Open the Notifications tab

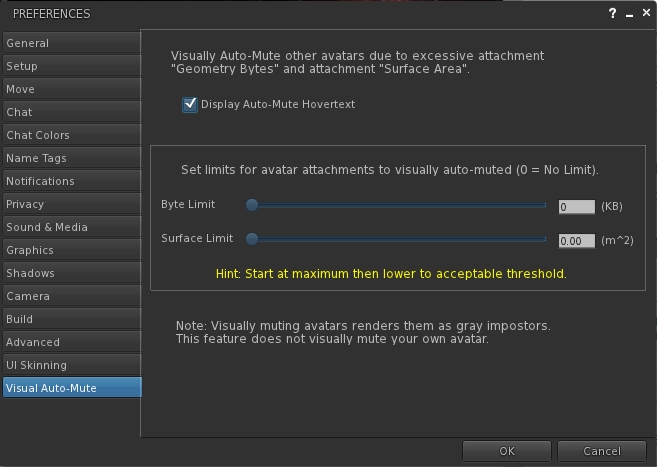coord(71,181)
